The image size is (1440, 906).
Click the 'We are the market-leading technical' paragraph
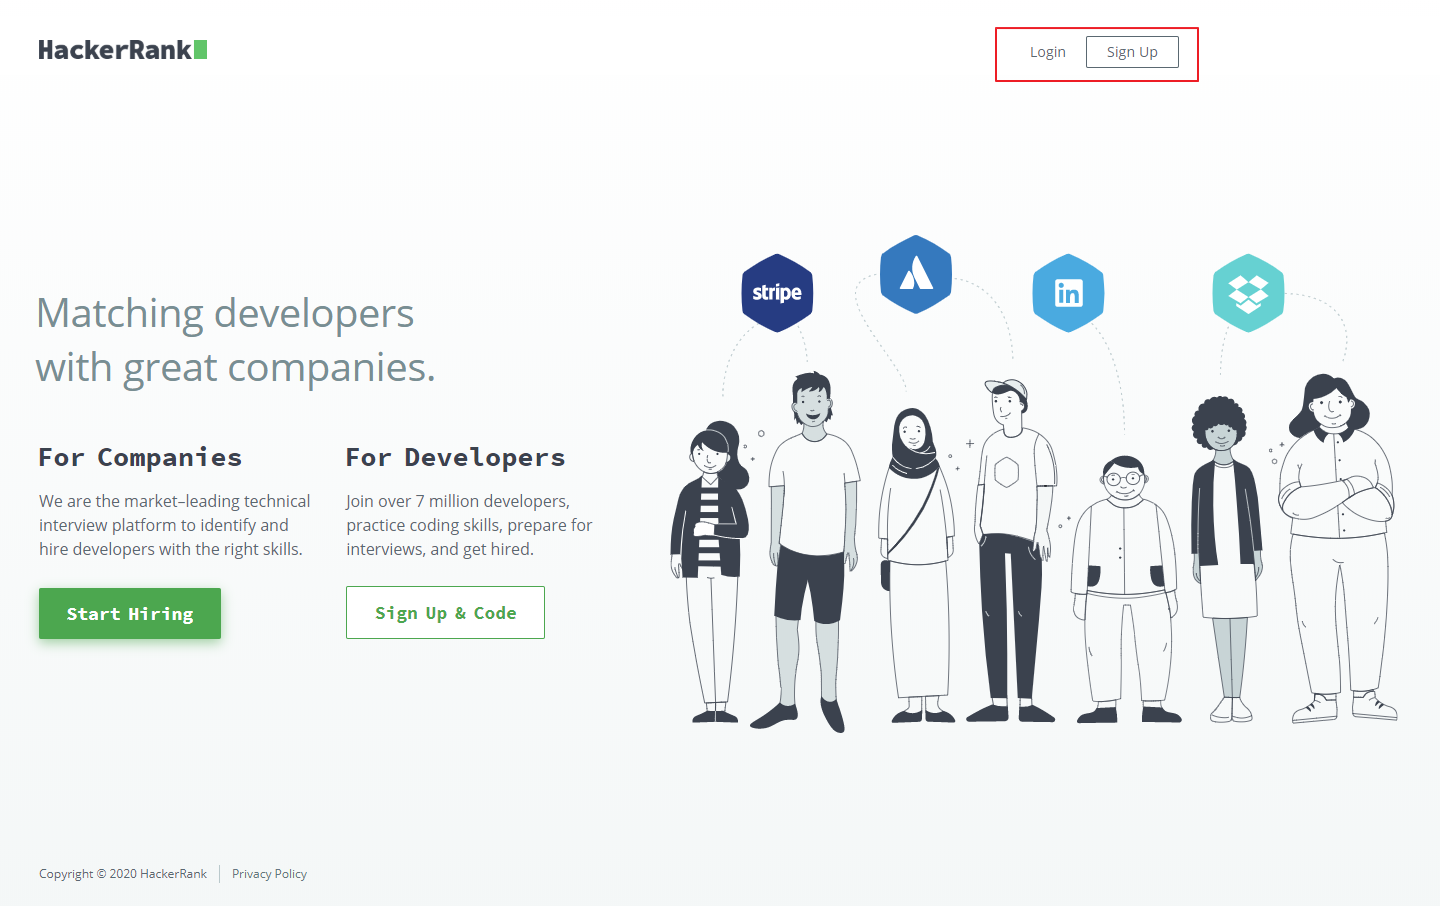coord(175,525)
